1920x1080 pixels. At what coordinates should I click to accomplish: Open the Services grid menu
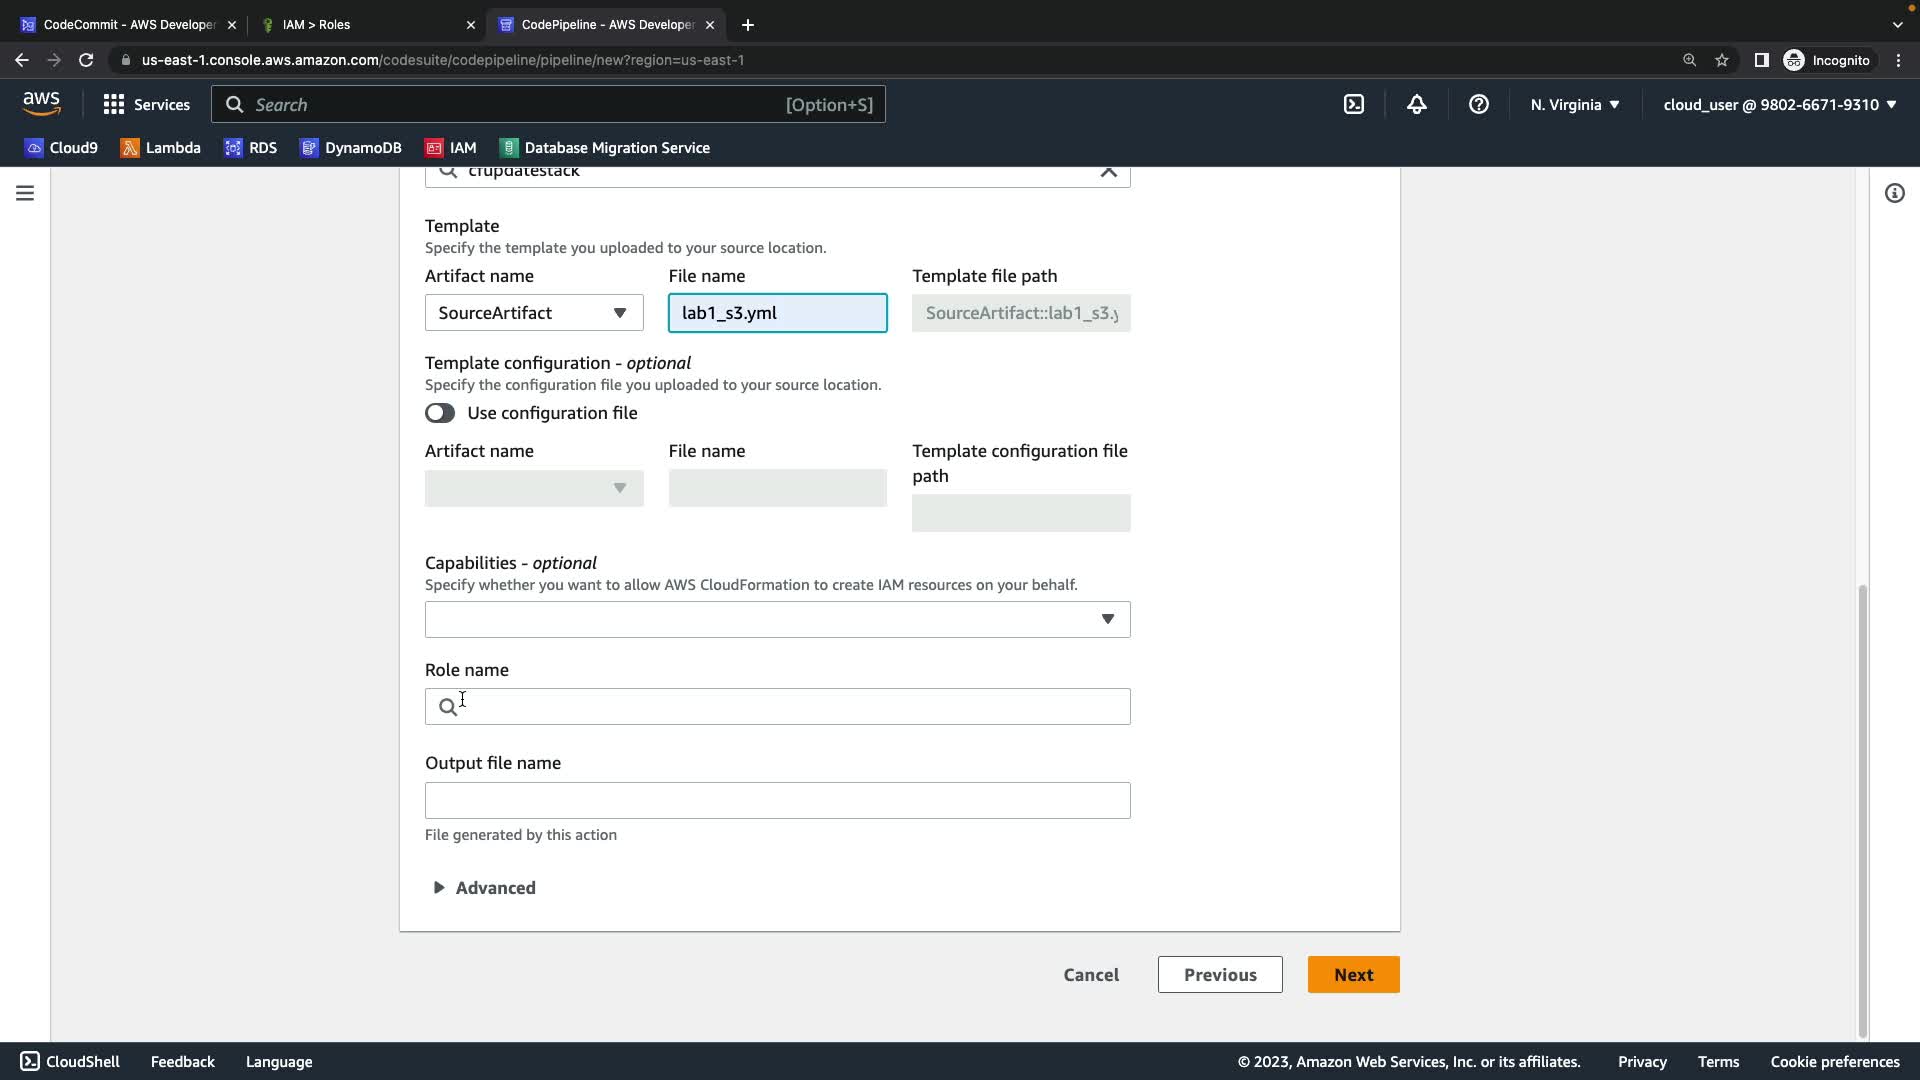click(x=146, y=104)
